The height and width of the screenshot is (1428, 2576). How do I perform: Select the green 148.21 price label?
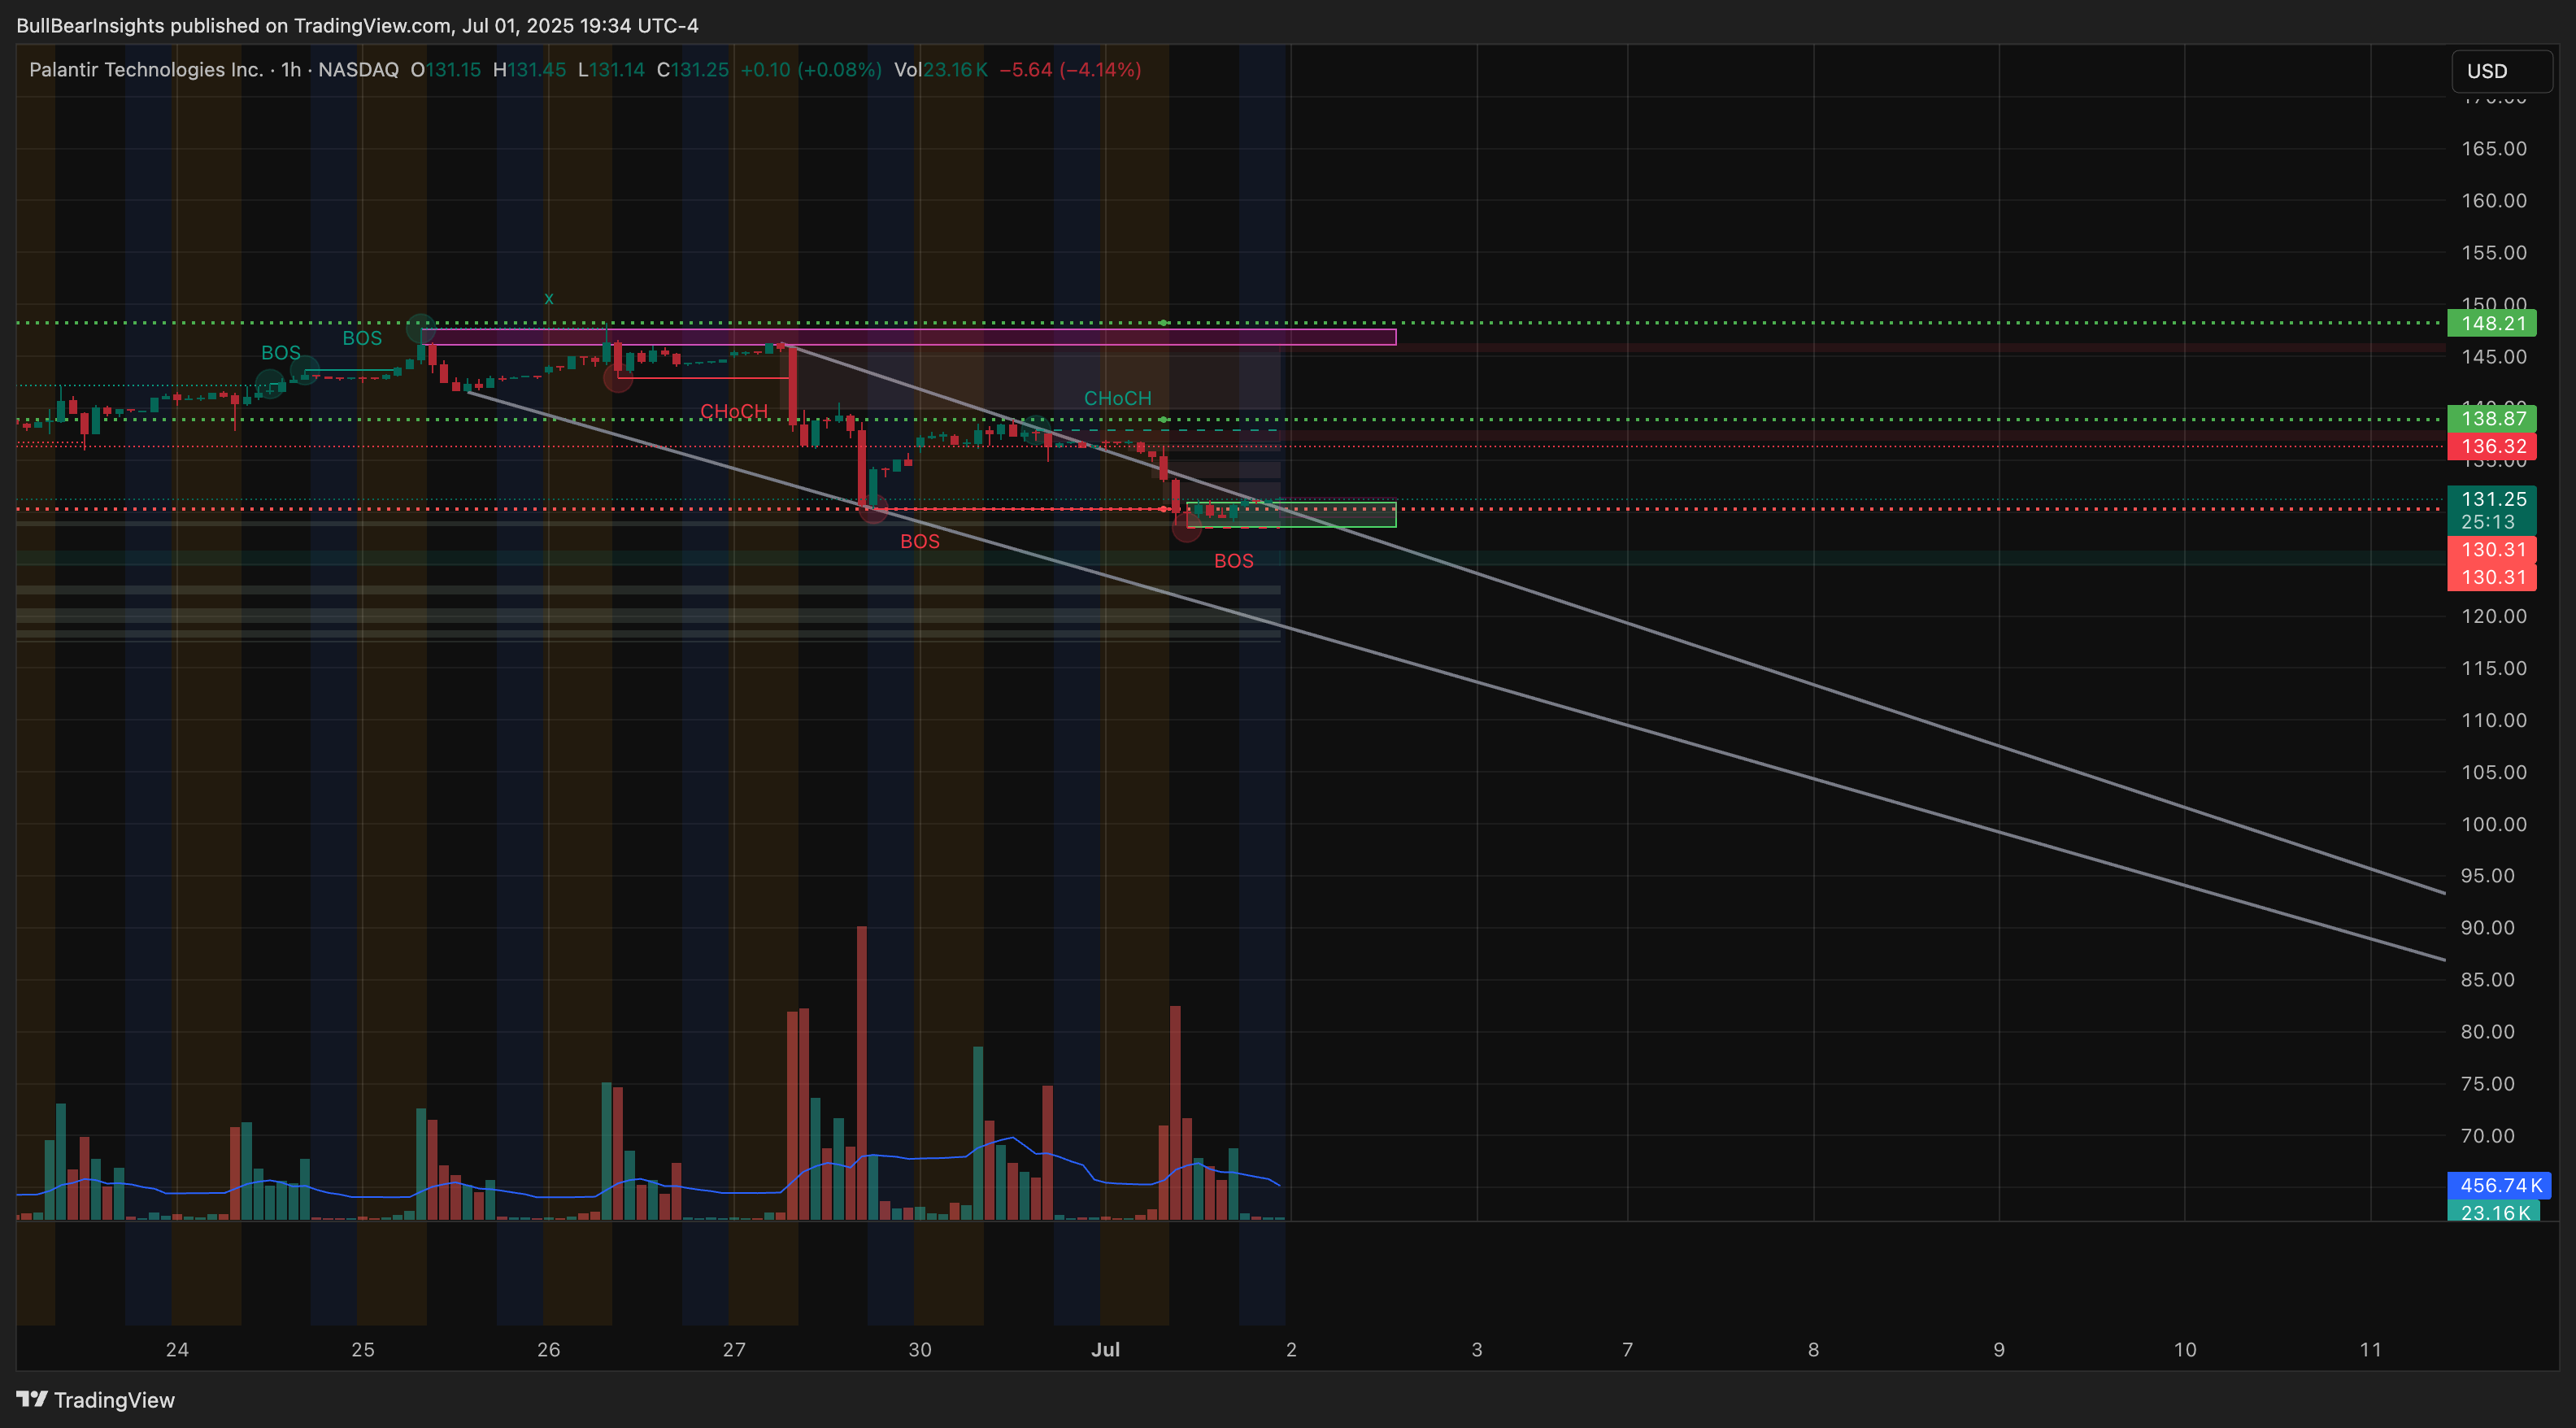click(x=2491, y=323)
